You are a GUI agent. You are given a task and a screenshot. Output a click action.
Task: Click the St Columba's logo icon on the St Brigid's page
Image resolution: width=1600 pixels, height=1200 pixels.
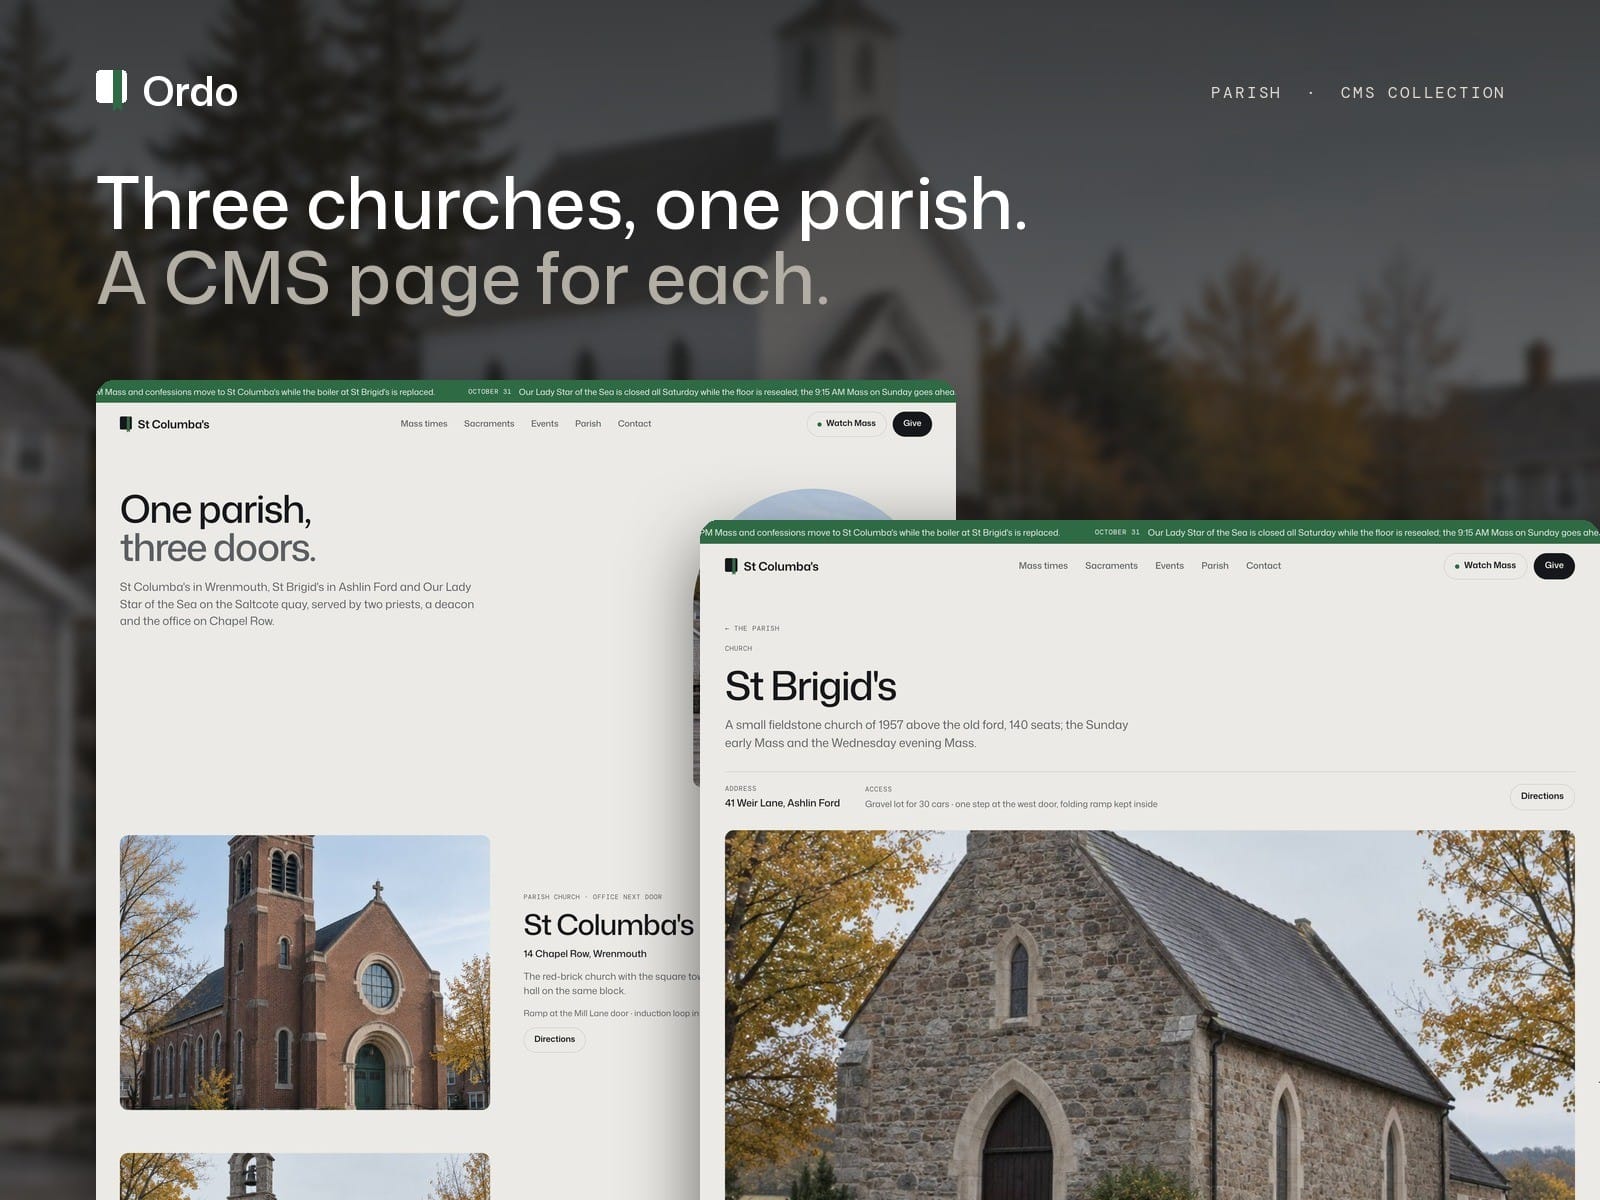click(731, 566)
